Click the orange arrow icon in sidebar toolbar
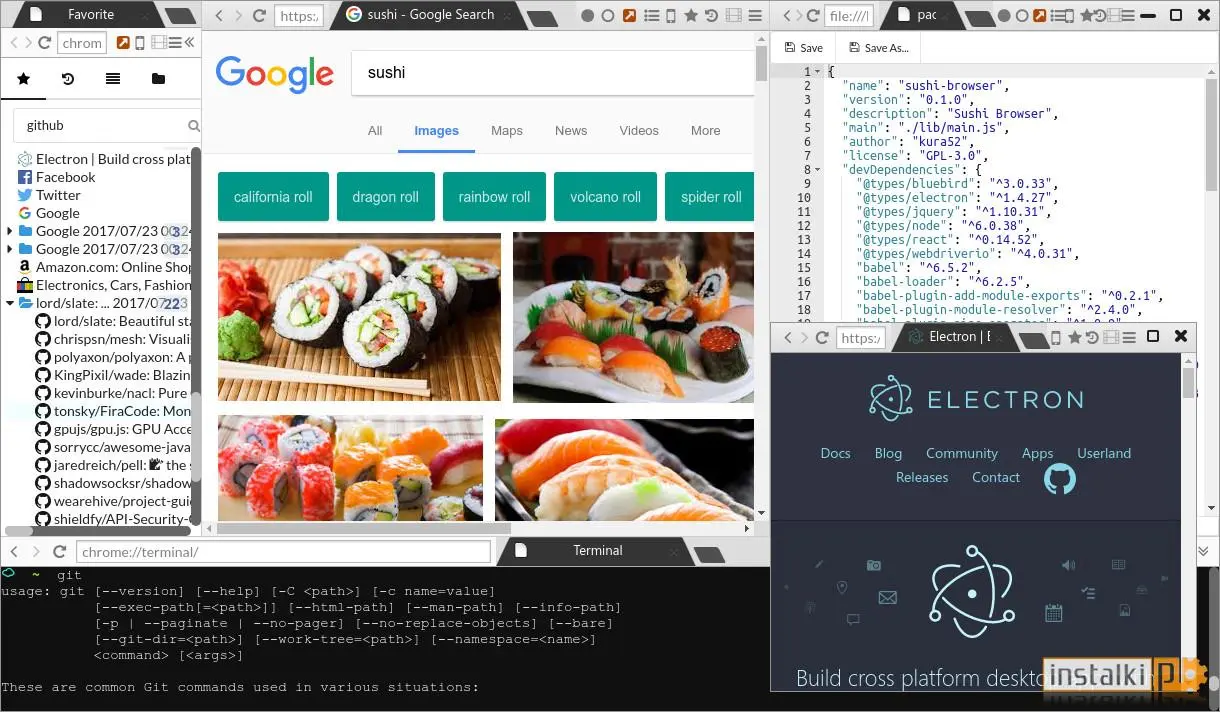 [123, 43]
